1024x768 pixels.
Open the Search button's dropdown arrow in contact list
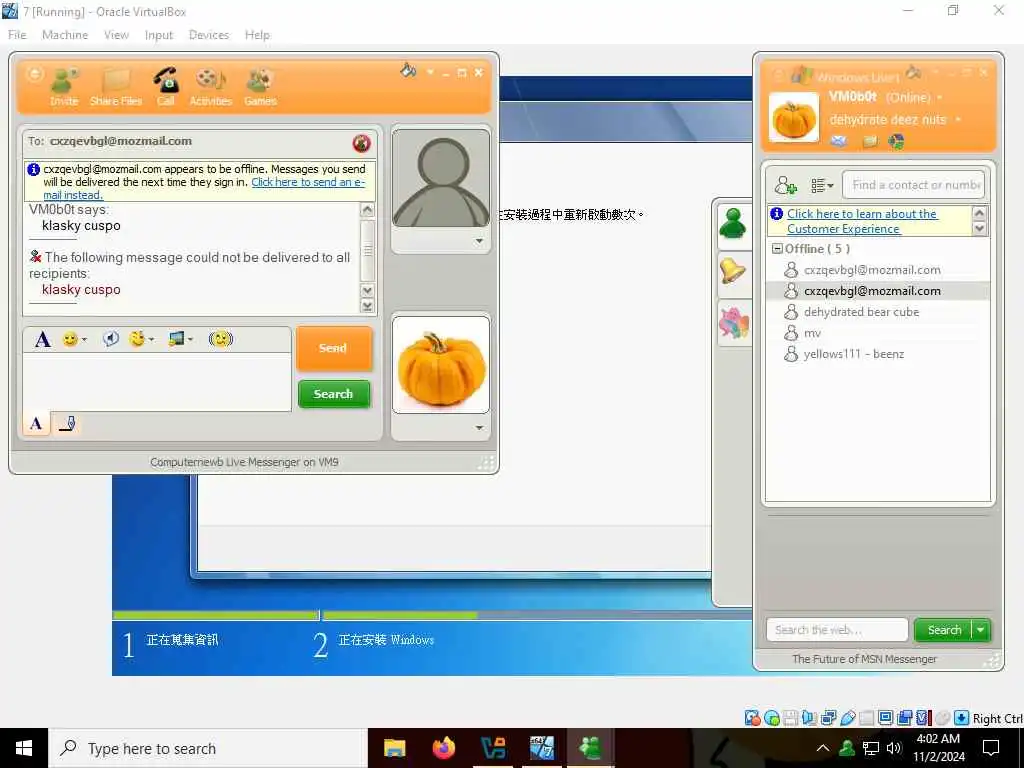(x=981, y=630)
